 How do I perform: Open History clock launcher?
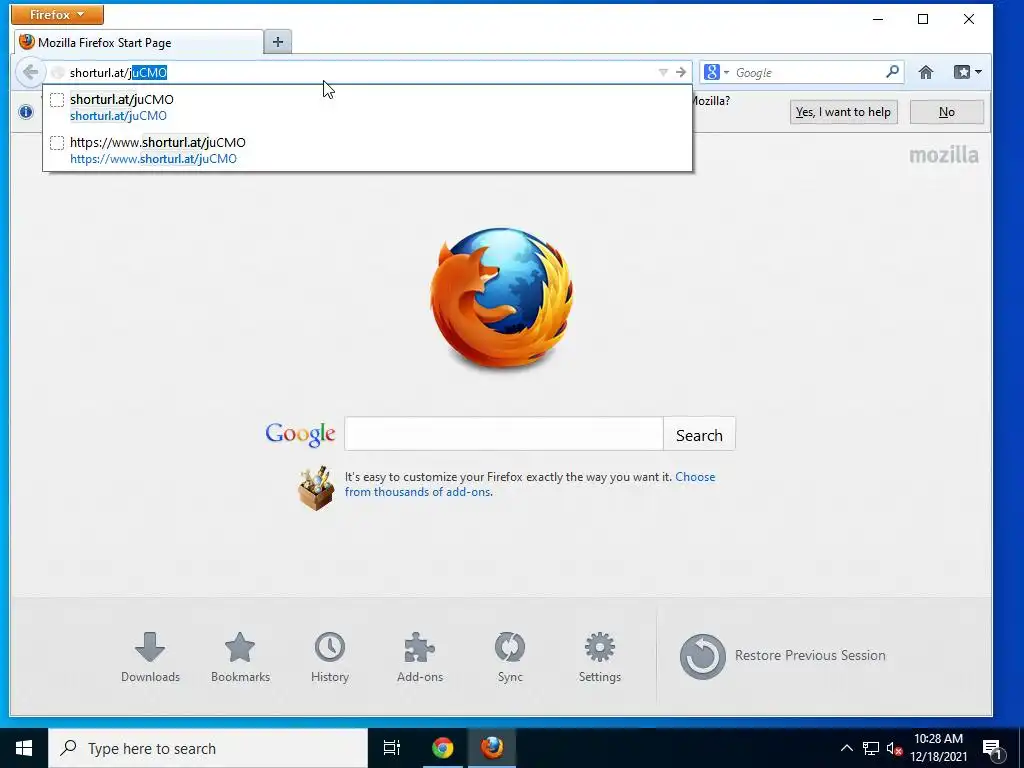pyautogui.click(x=330, y=657)
